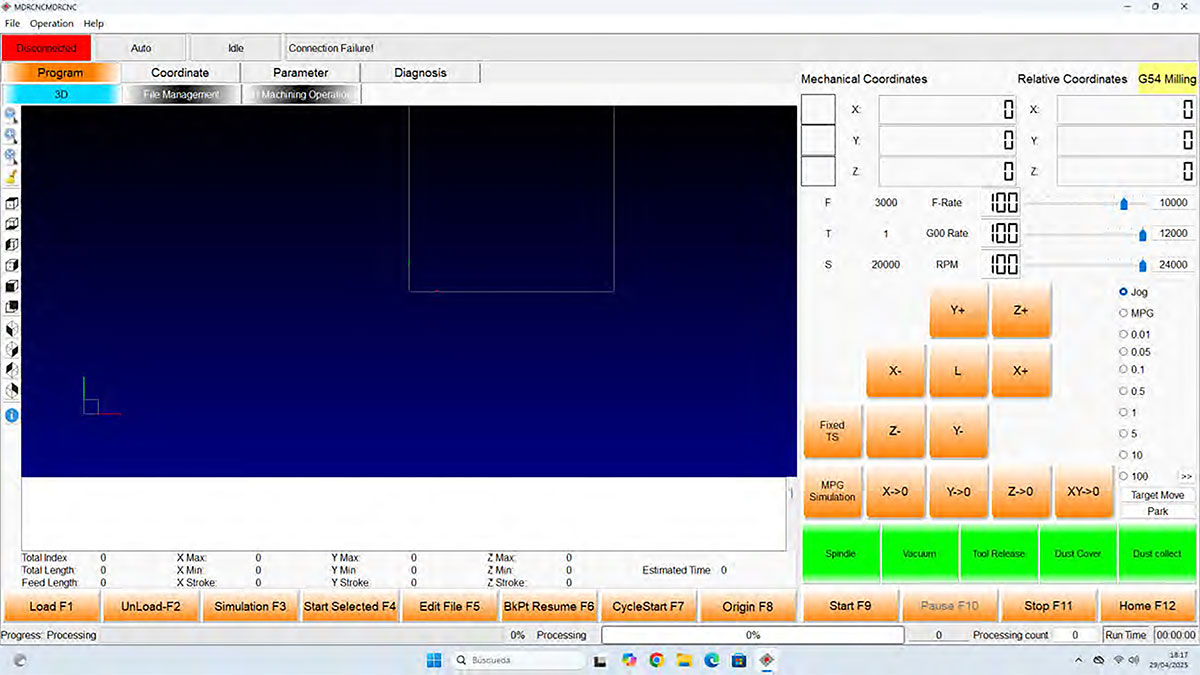The image size is (1200, 675).
Task: Toggle the Vacuum green button
Action: coord(920,553)
